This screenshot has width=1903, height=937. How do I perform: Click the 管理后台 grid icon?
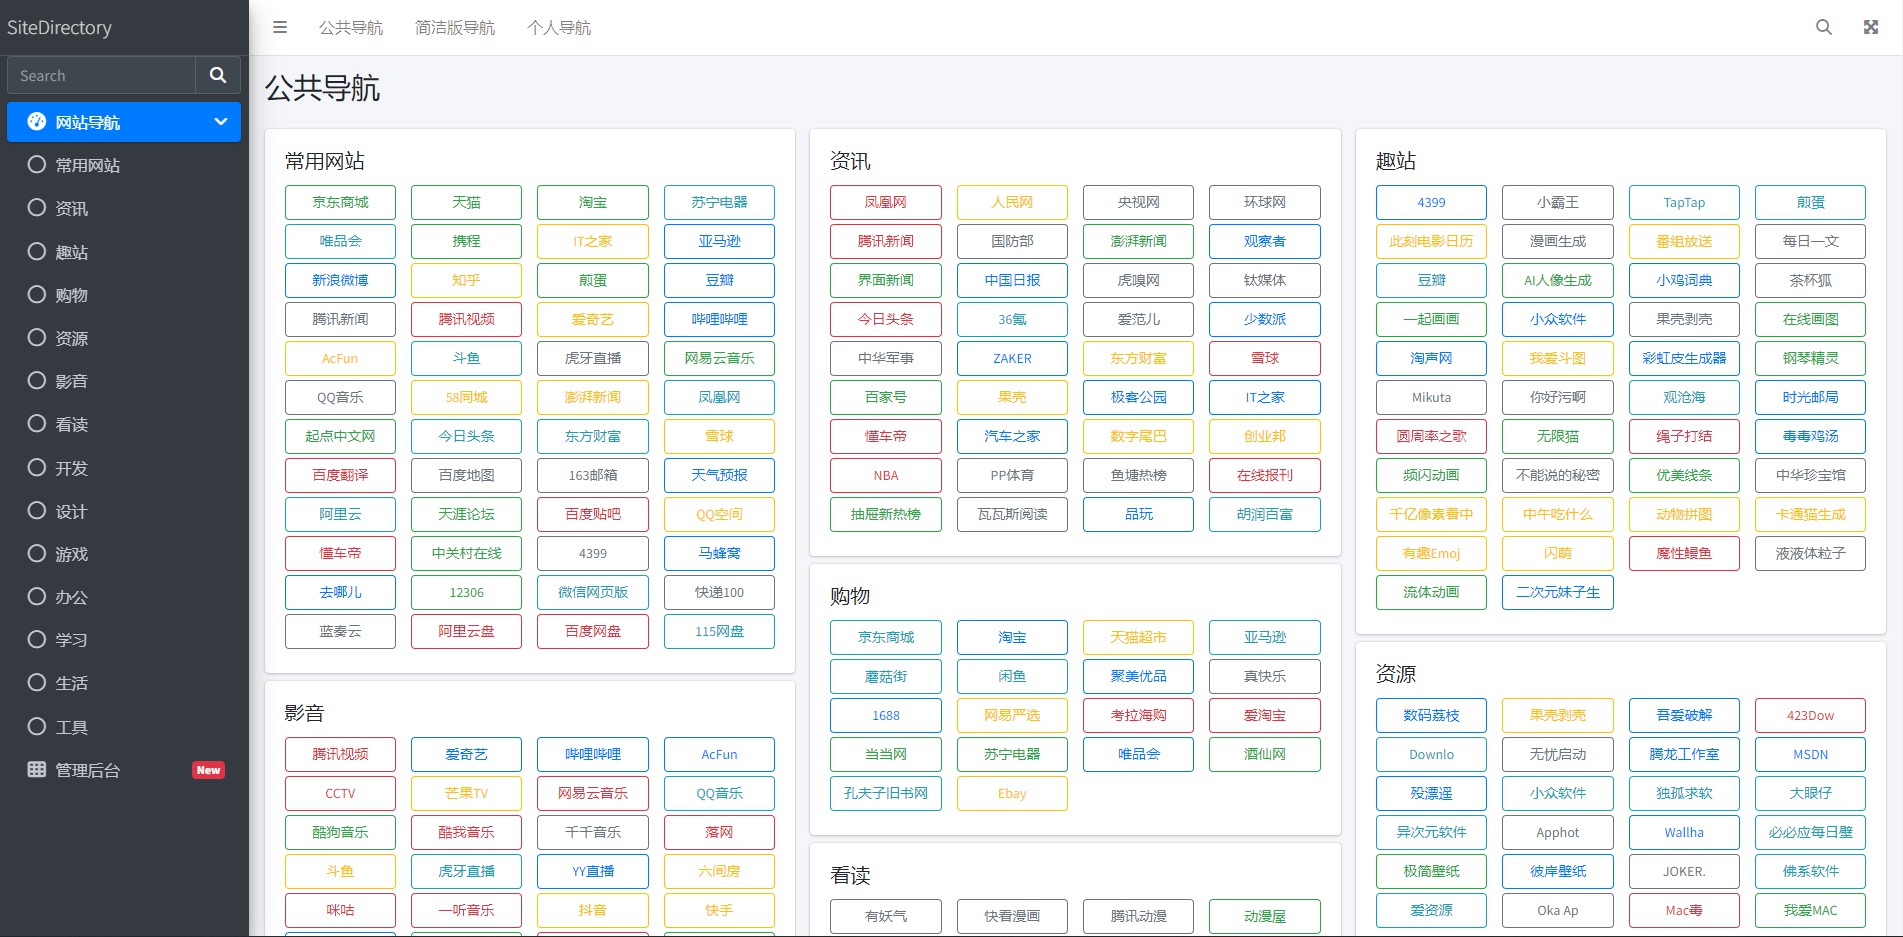(x=37, y=769)
